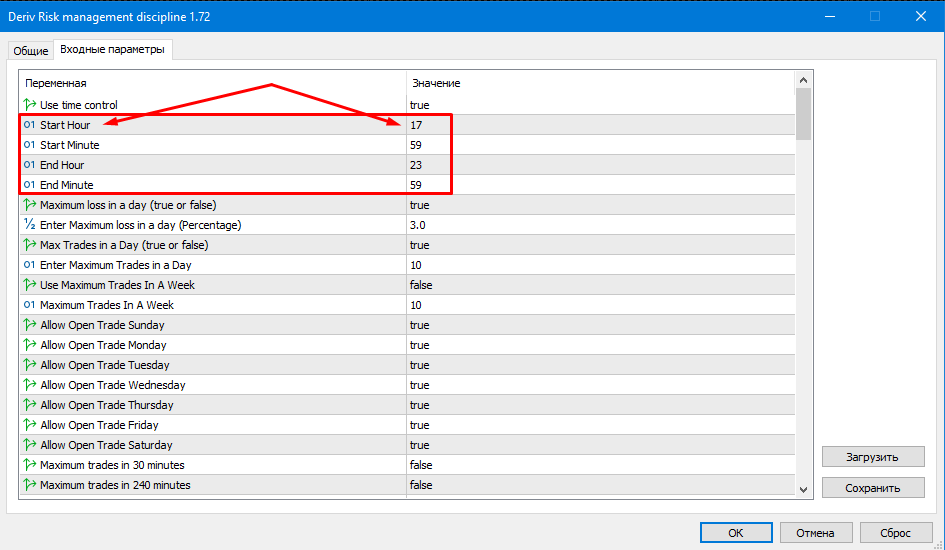Click the 'Allow Open Trade Tuesday' row label

(105, 364)
